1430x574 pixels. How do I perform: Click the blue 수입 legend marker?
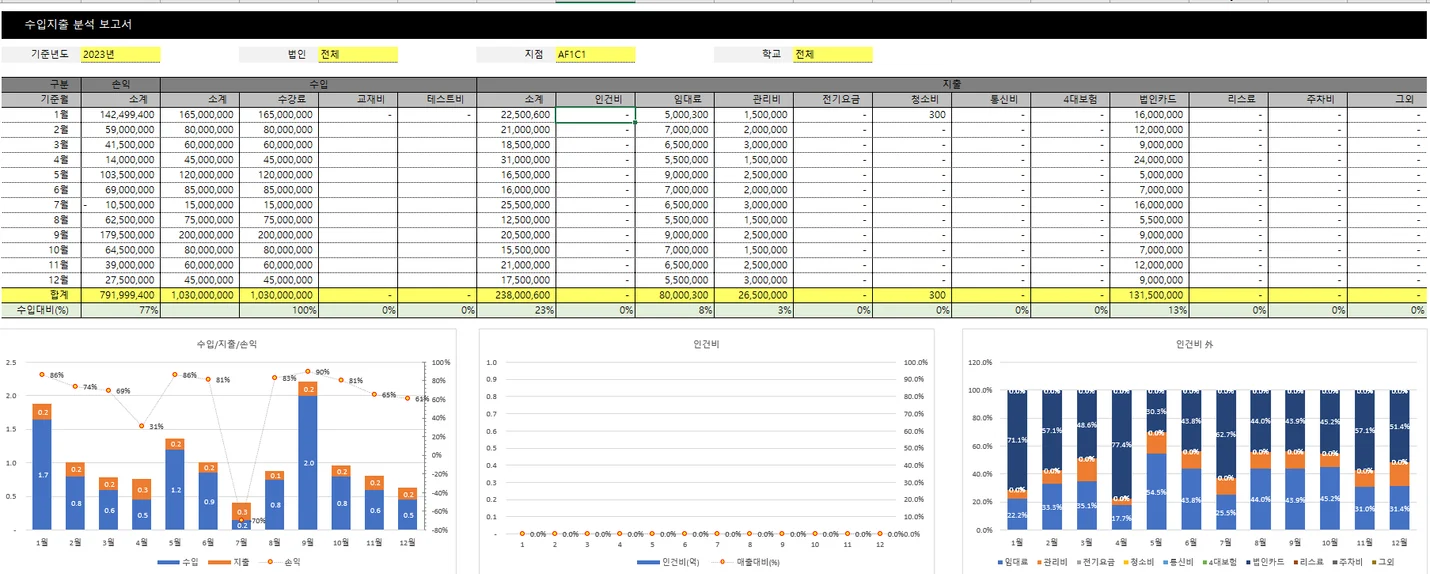pyautogui.click(x=167, y=563)
